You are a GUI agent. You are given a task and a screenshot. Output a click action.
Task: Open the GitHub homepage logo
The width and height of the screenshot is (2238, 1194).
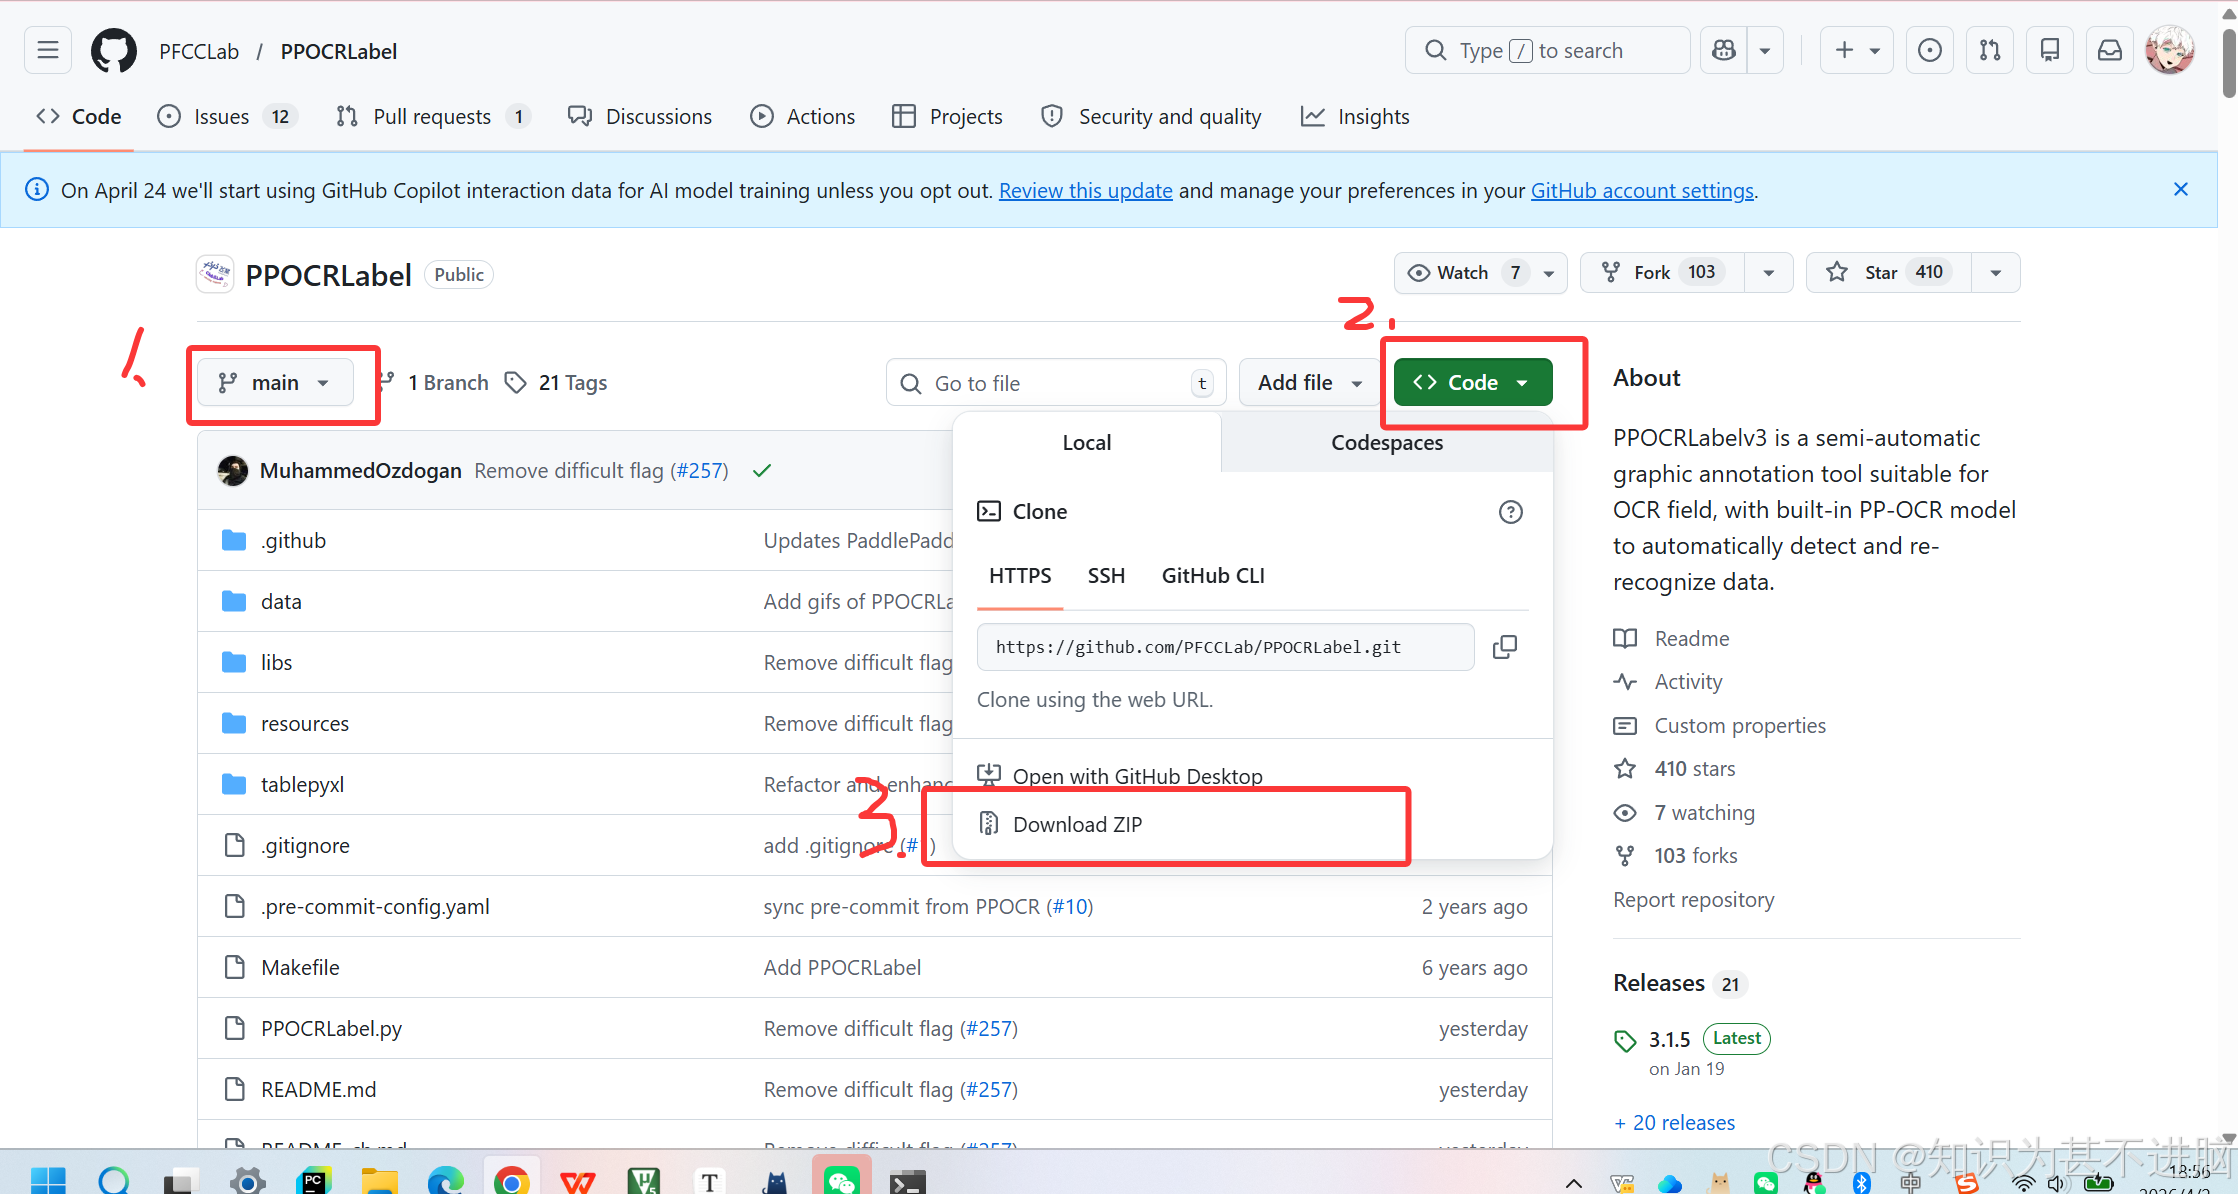(x=114, y=51)
